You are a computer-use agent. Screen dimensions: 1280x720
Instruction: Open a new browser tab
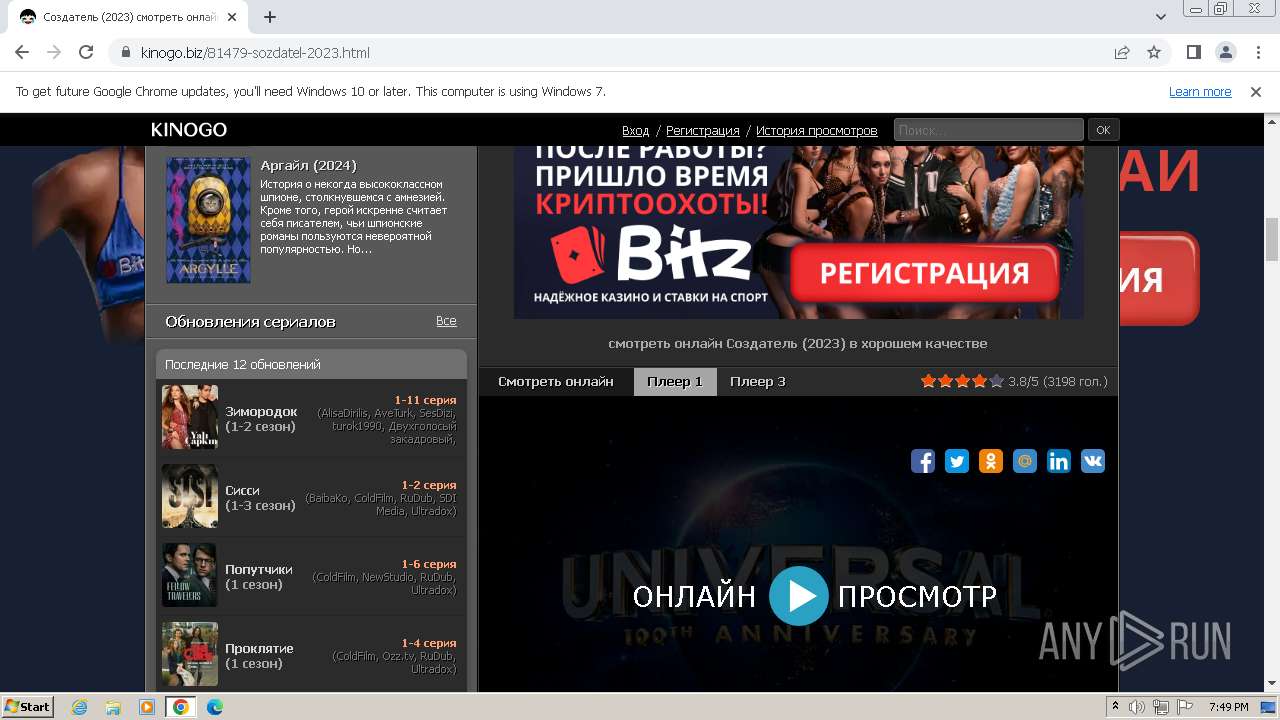click(270, 16)
